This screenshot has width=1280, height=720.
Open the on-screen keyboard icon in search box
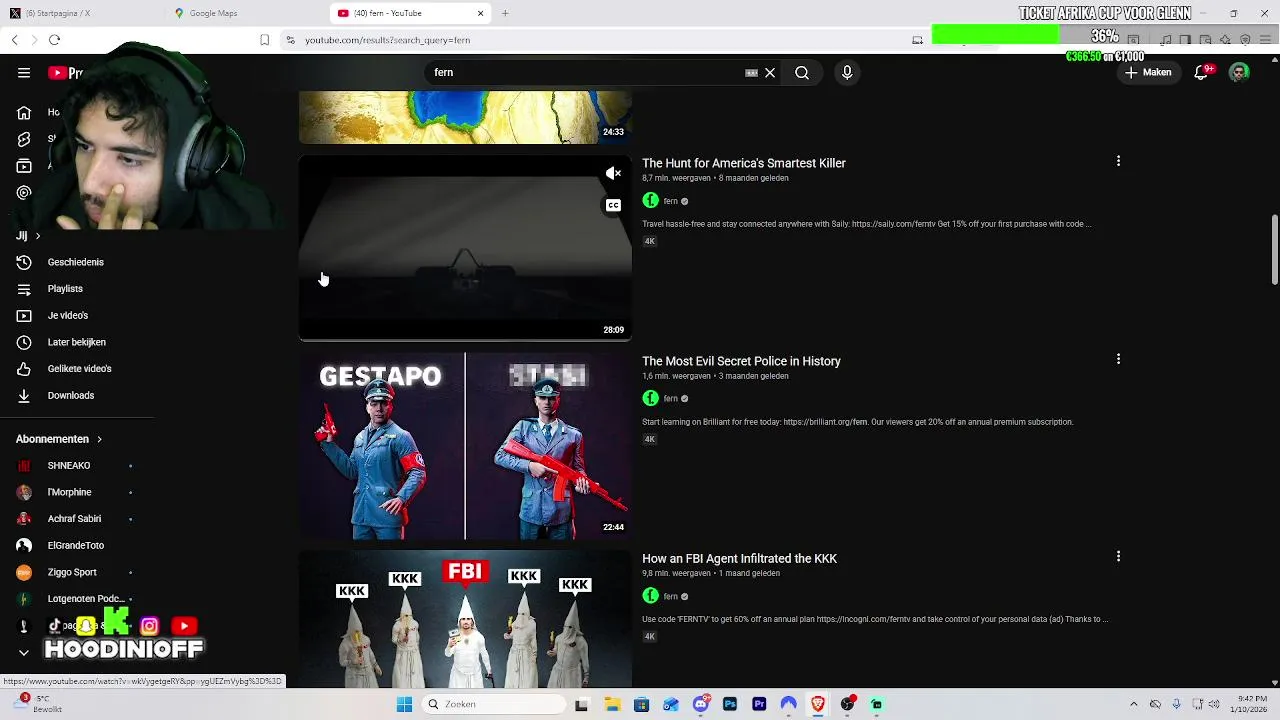[x=751, y=72]
